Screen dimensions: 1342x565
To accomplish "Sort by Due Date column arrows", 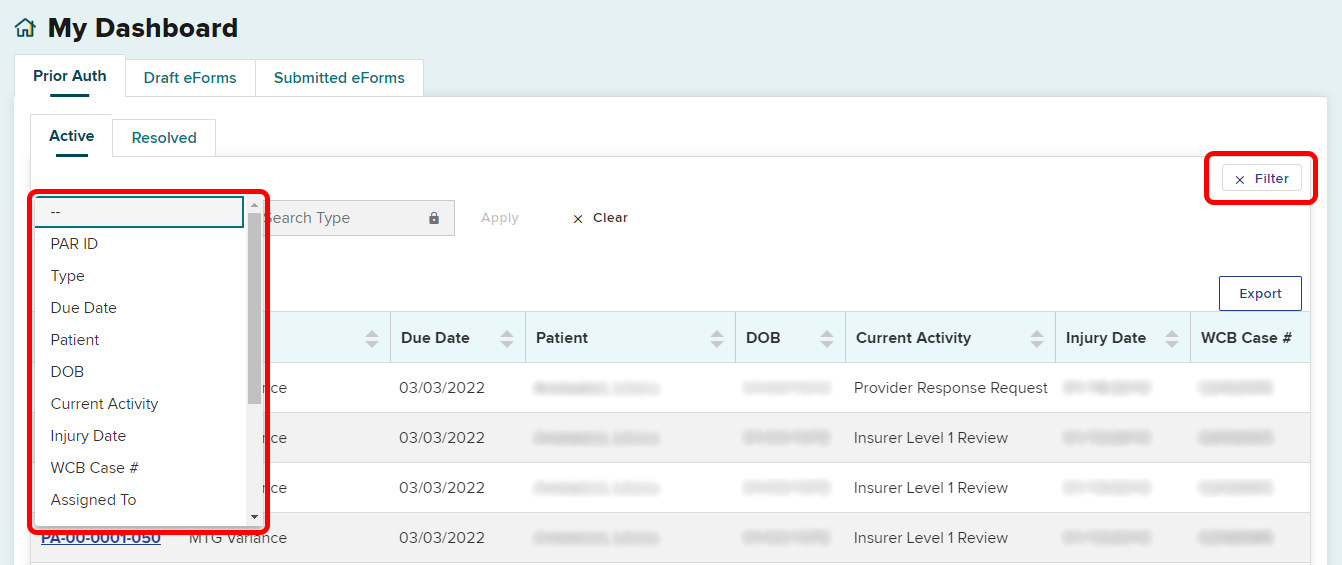I will coord(507,339).
